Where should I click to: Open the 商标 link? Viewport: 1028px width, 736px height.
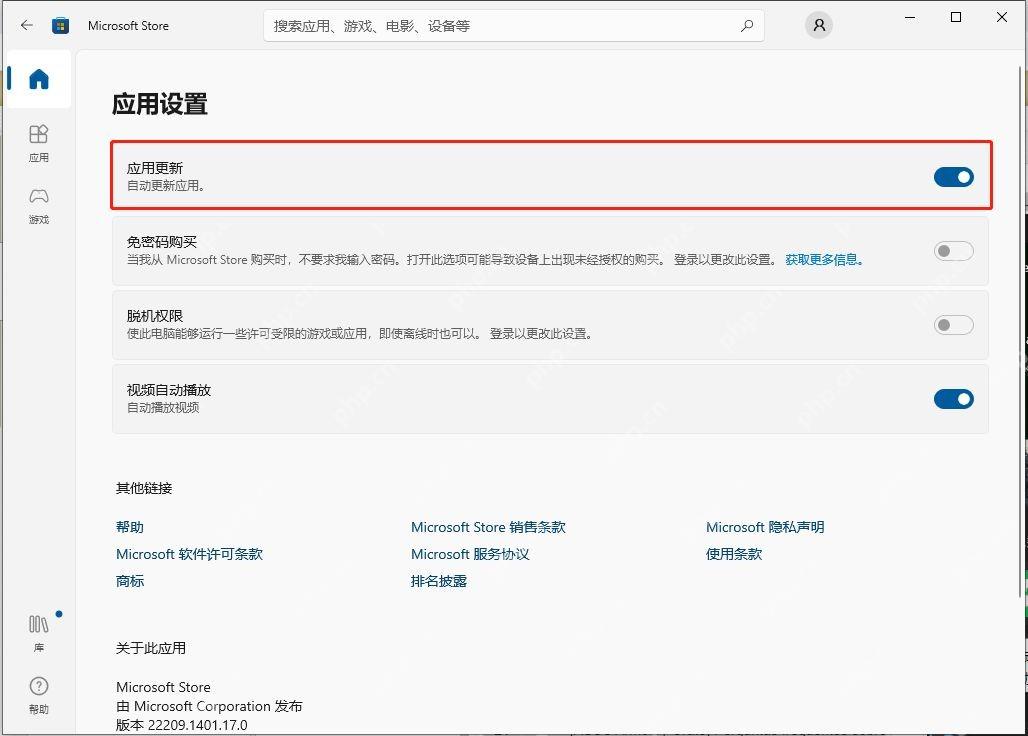click(130, 581)
